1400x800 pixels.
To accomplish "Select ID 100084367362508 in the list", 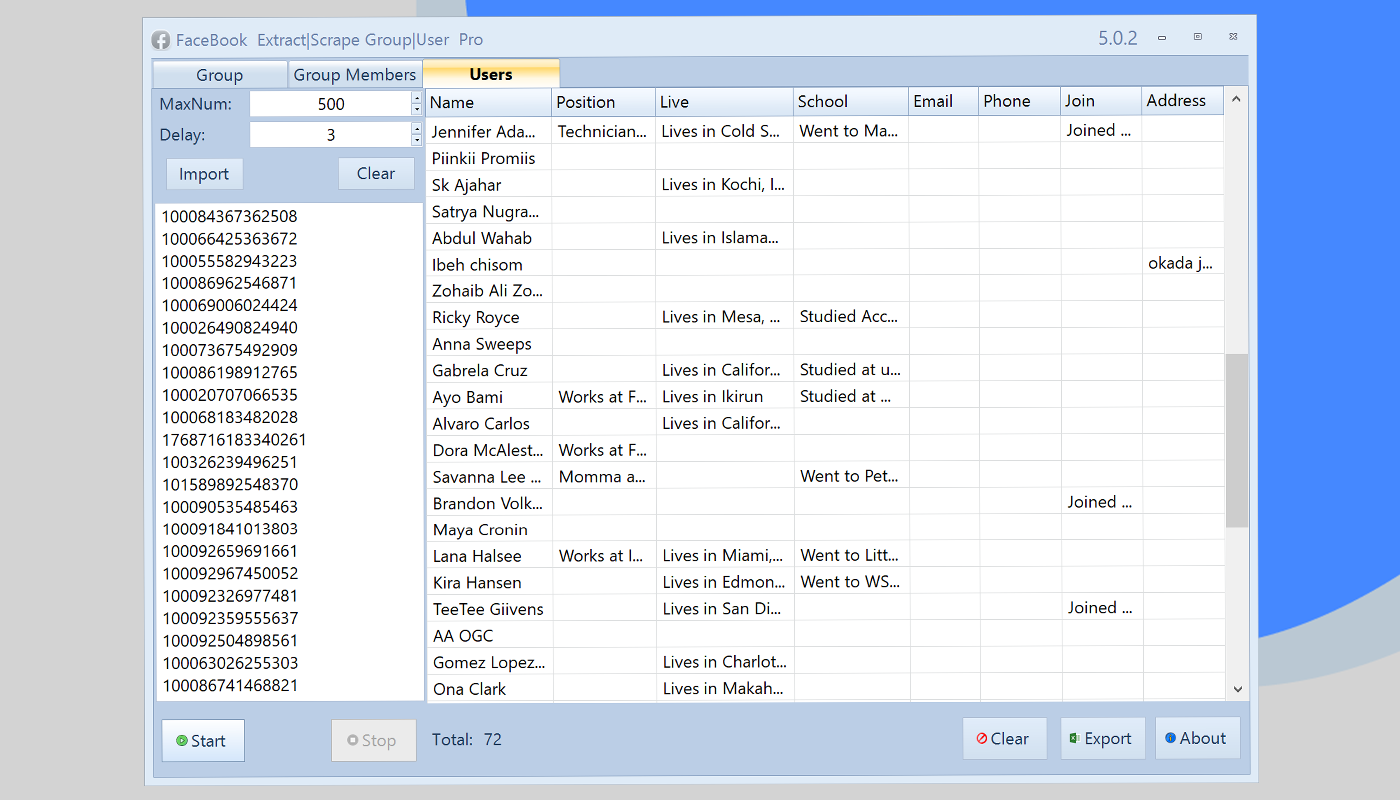I will [x=230, y=216].
